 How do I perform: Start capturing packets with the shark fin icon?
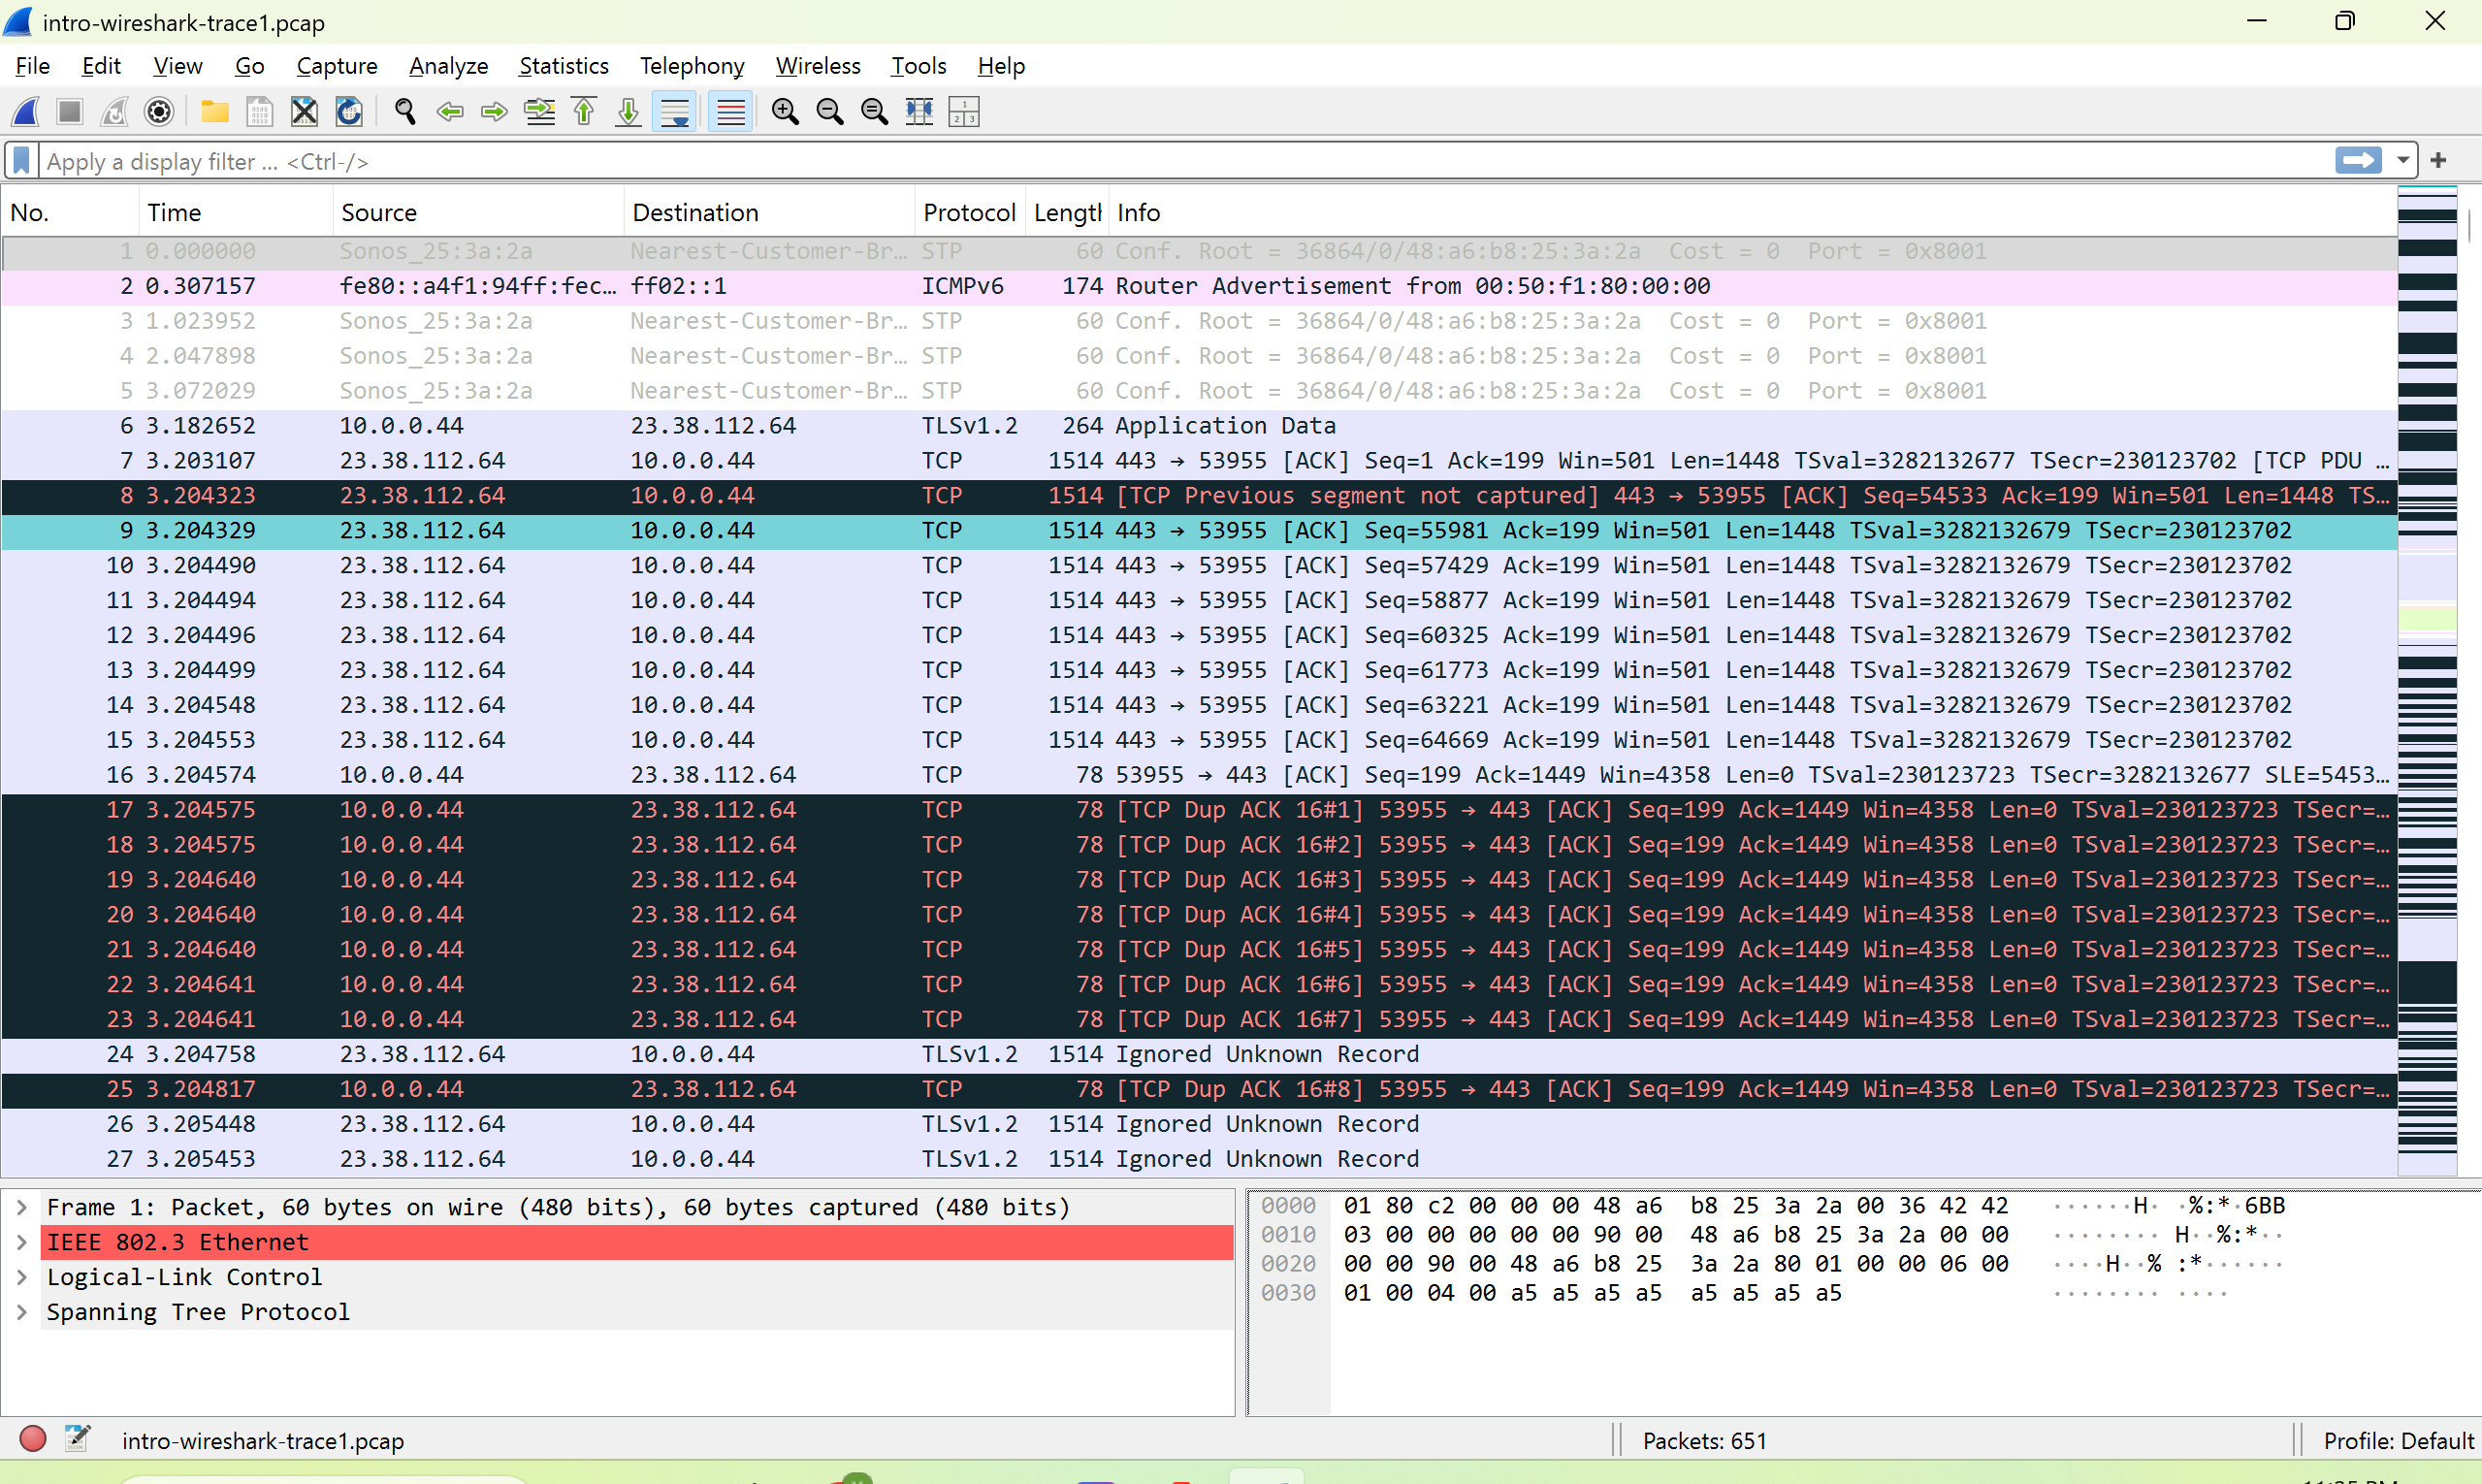(26, 111)
